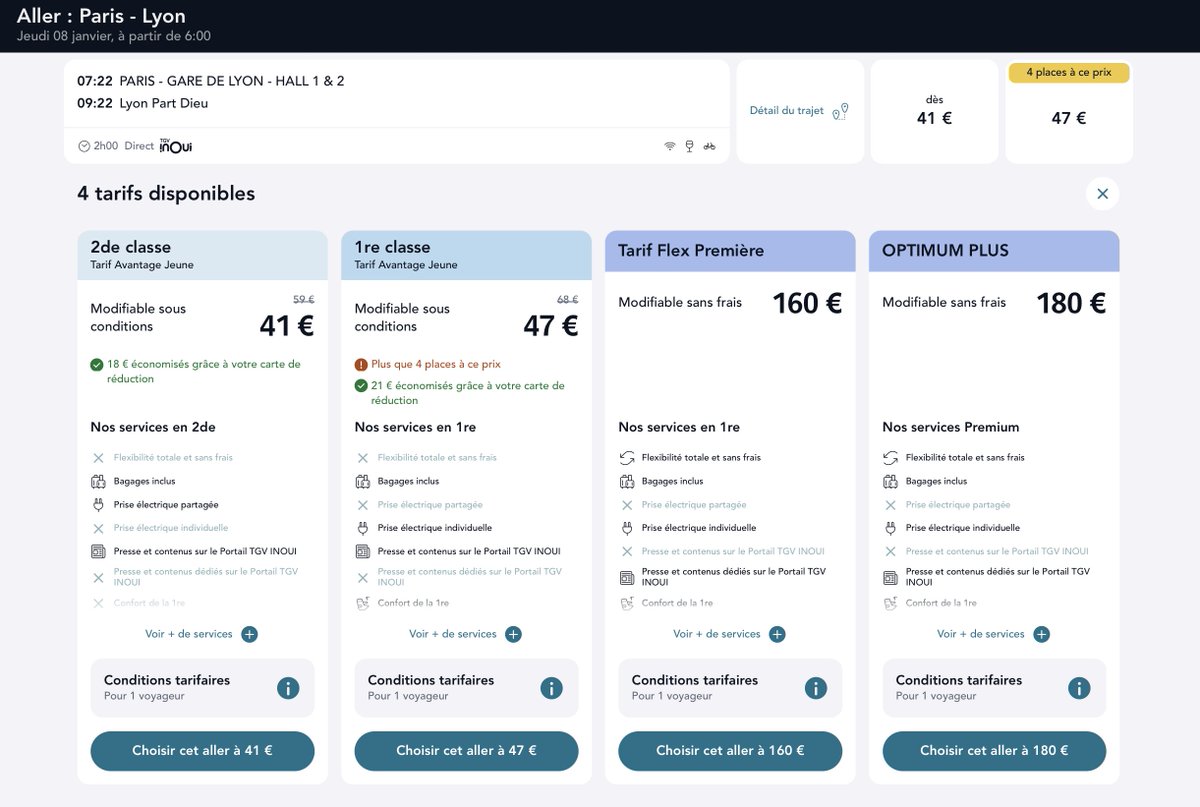Select the dès 41 € price card

[934, 111]
